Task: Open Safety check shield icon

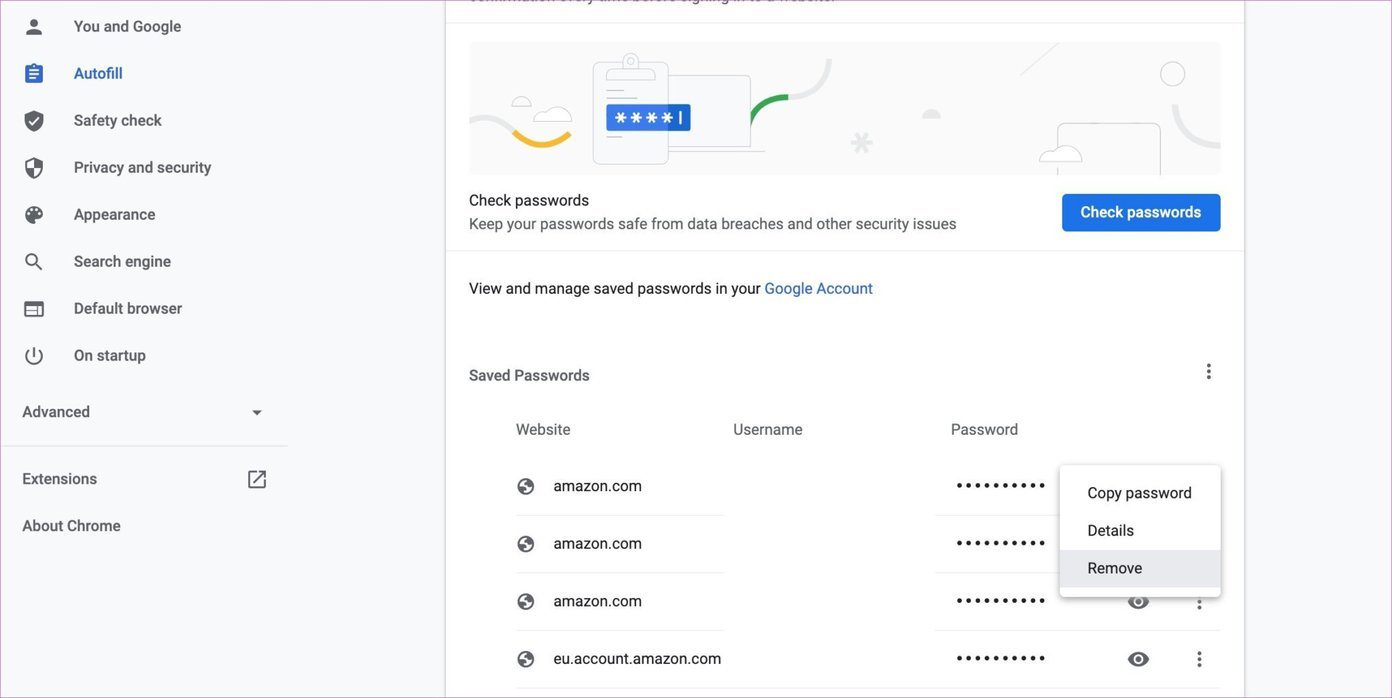Action: click(x=34, y=121)
